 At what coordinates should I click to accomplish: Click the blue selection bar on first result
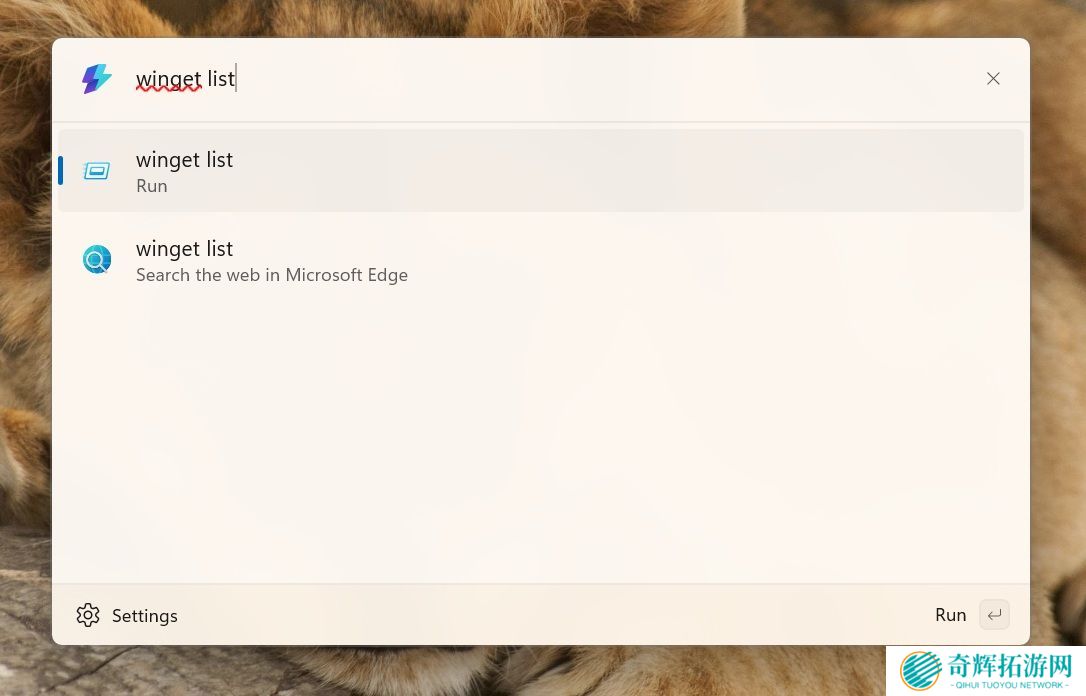coord(61,171)
